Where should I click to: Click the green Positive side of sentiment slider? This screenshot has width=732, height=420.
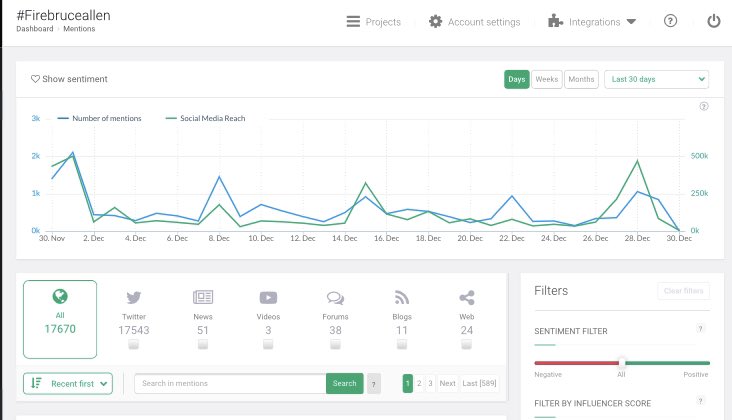click(x=668, y=363)
